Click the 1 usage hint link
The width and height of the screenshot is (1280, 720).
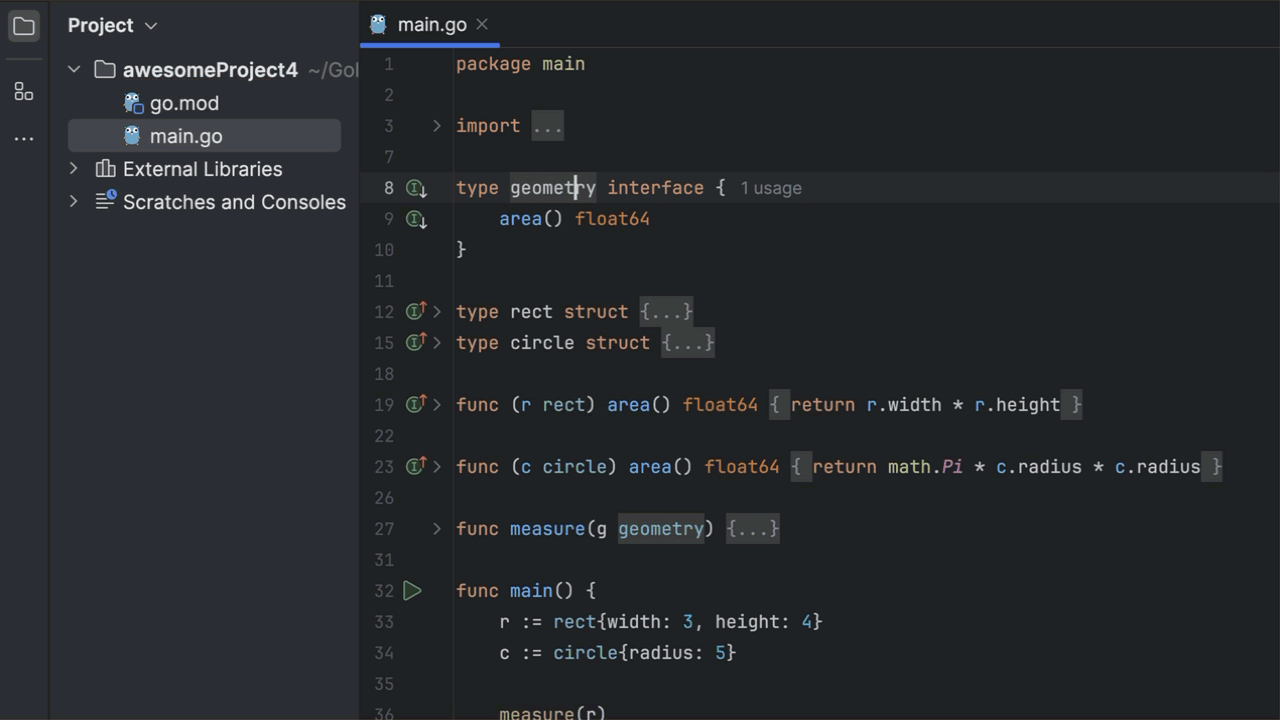coord(770,188)
